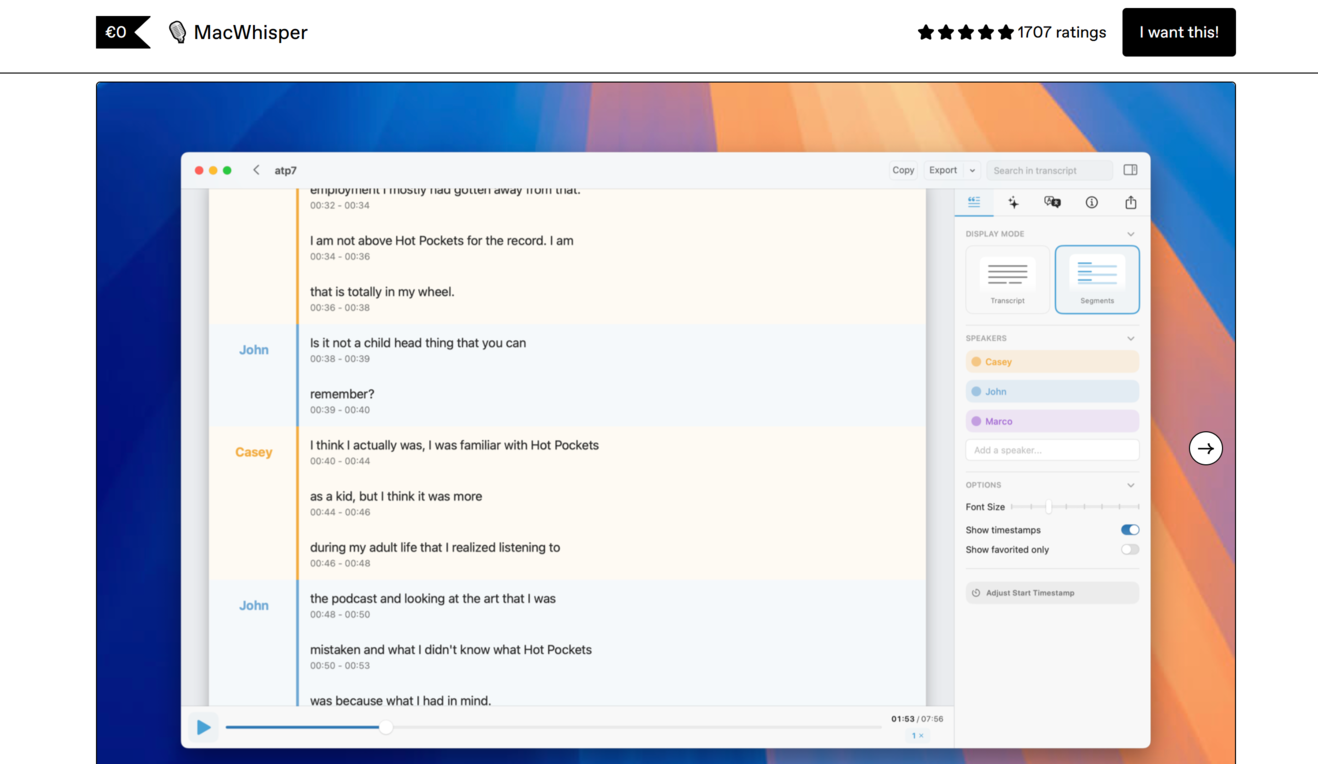The image size is (1318, 764).
Task: Select the Casey speaker row
Action: [x=1052, y=362]
